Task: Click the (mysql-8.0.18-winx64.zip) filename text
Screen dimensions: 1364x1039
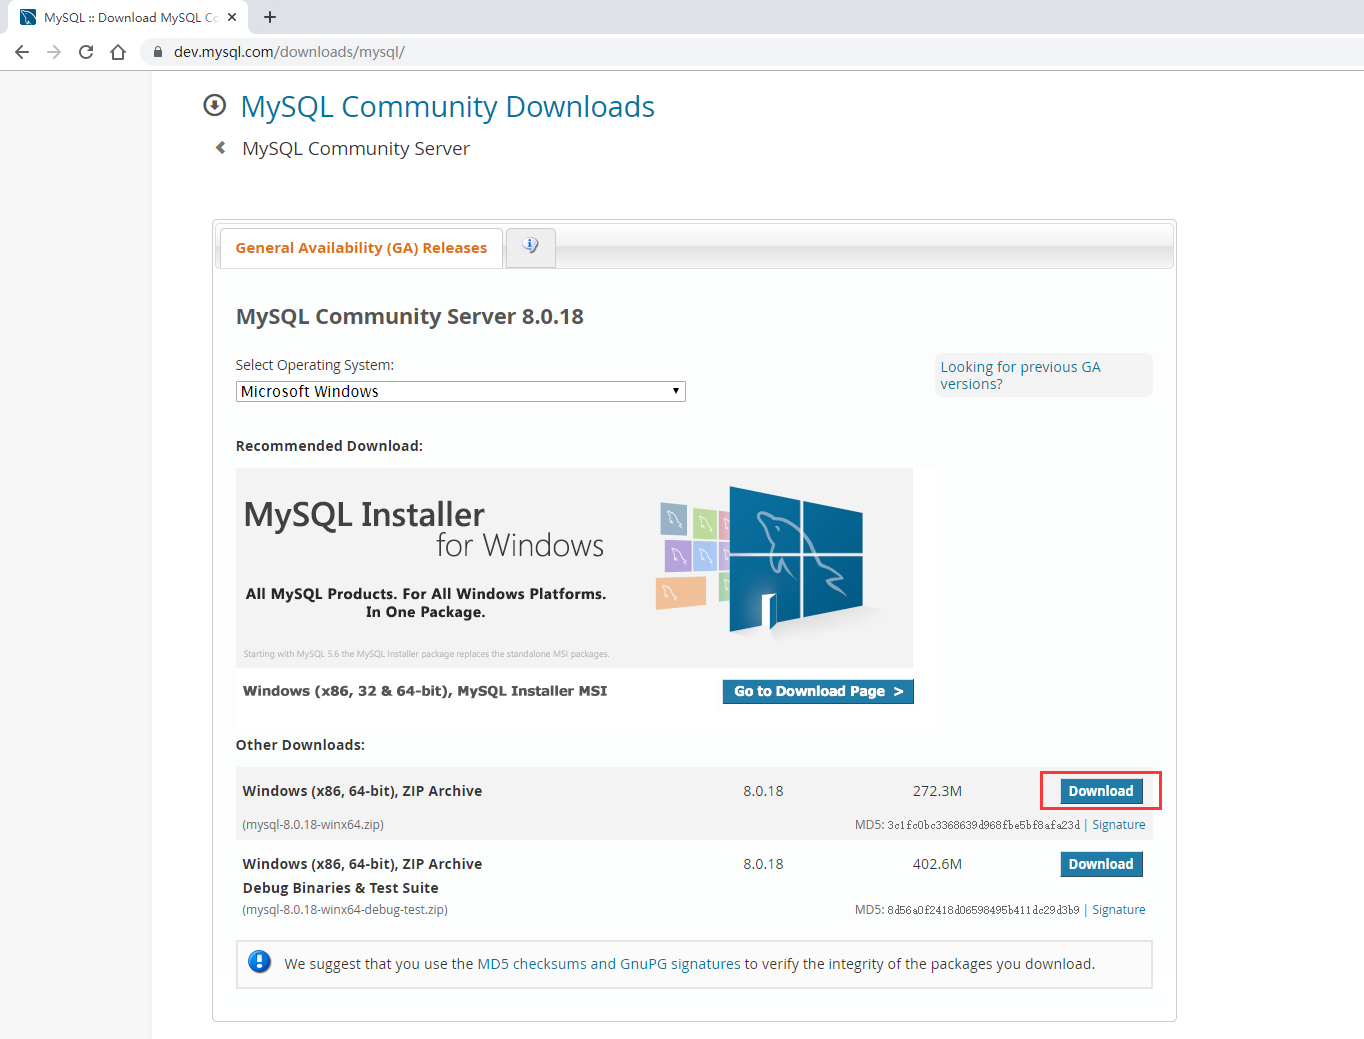Action: pos(313,825)
